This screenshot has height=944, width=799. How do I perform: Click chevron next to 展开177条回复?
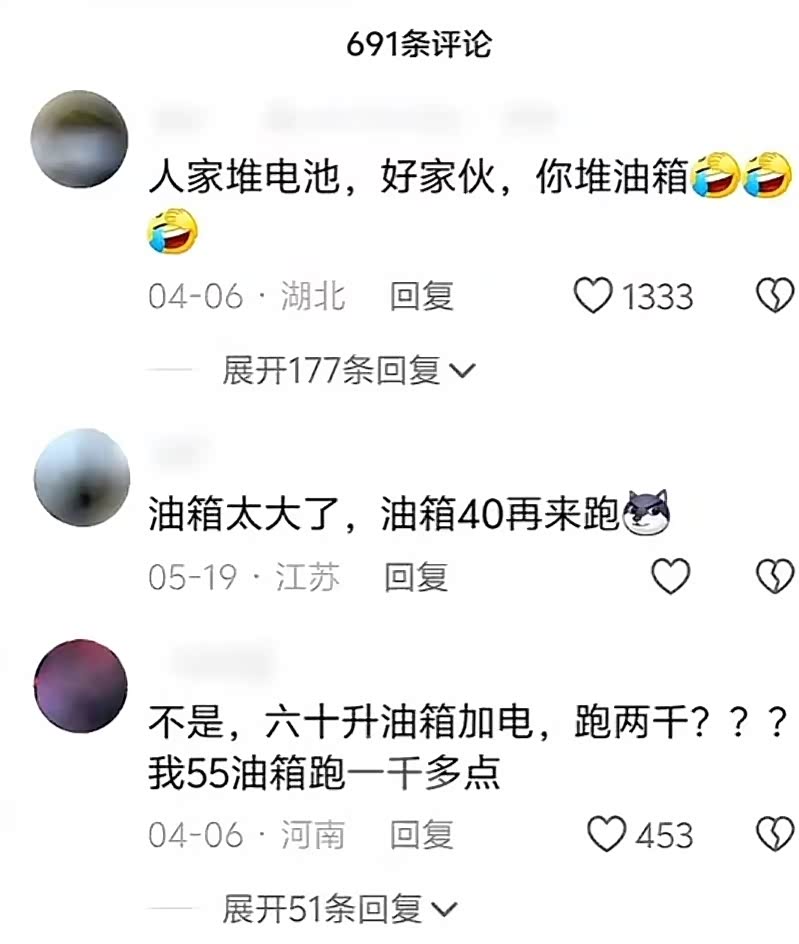click(462, 371)
